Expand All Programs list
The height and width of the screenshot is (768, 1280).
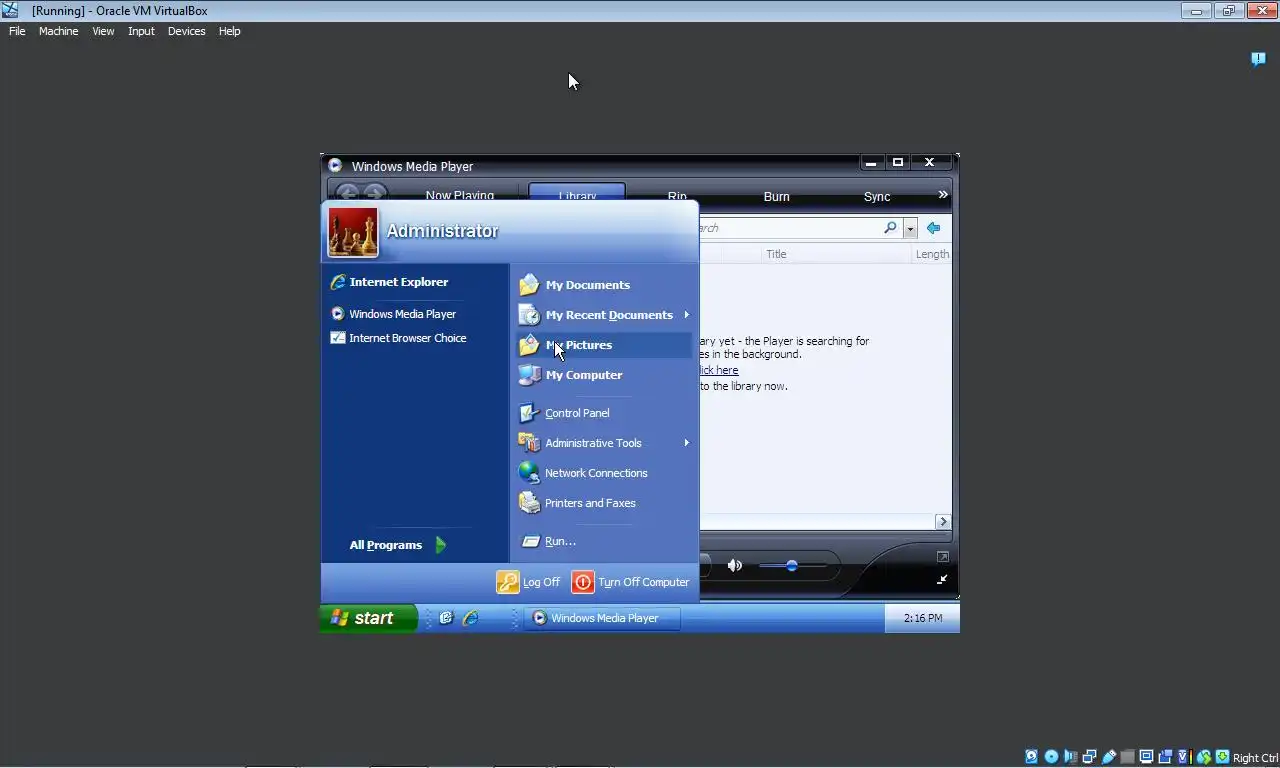[398, 545]
